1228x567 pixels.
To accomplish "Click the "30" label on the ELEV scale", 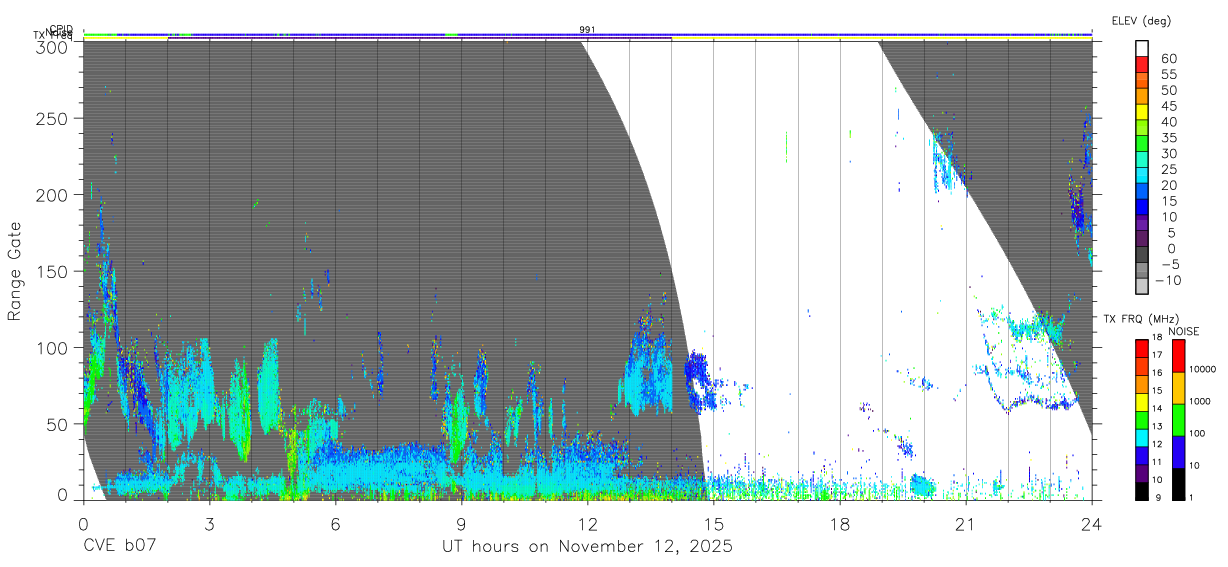I will [x=1168, y=153].
